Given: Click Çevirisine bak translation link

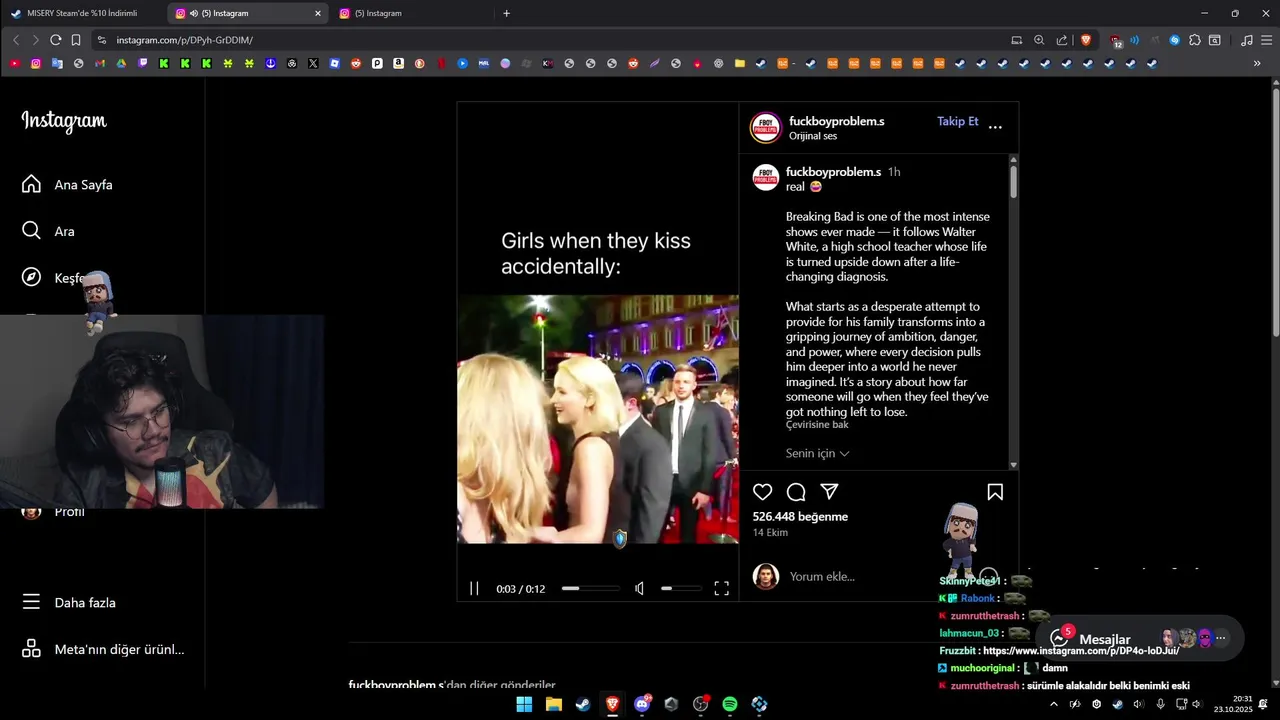Looking at the screenshot, I should pyautogui.click(x=817, y=425).
